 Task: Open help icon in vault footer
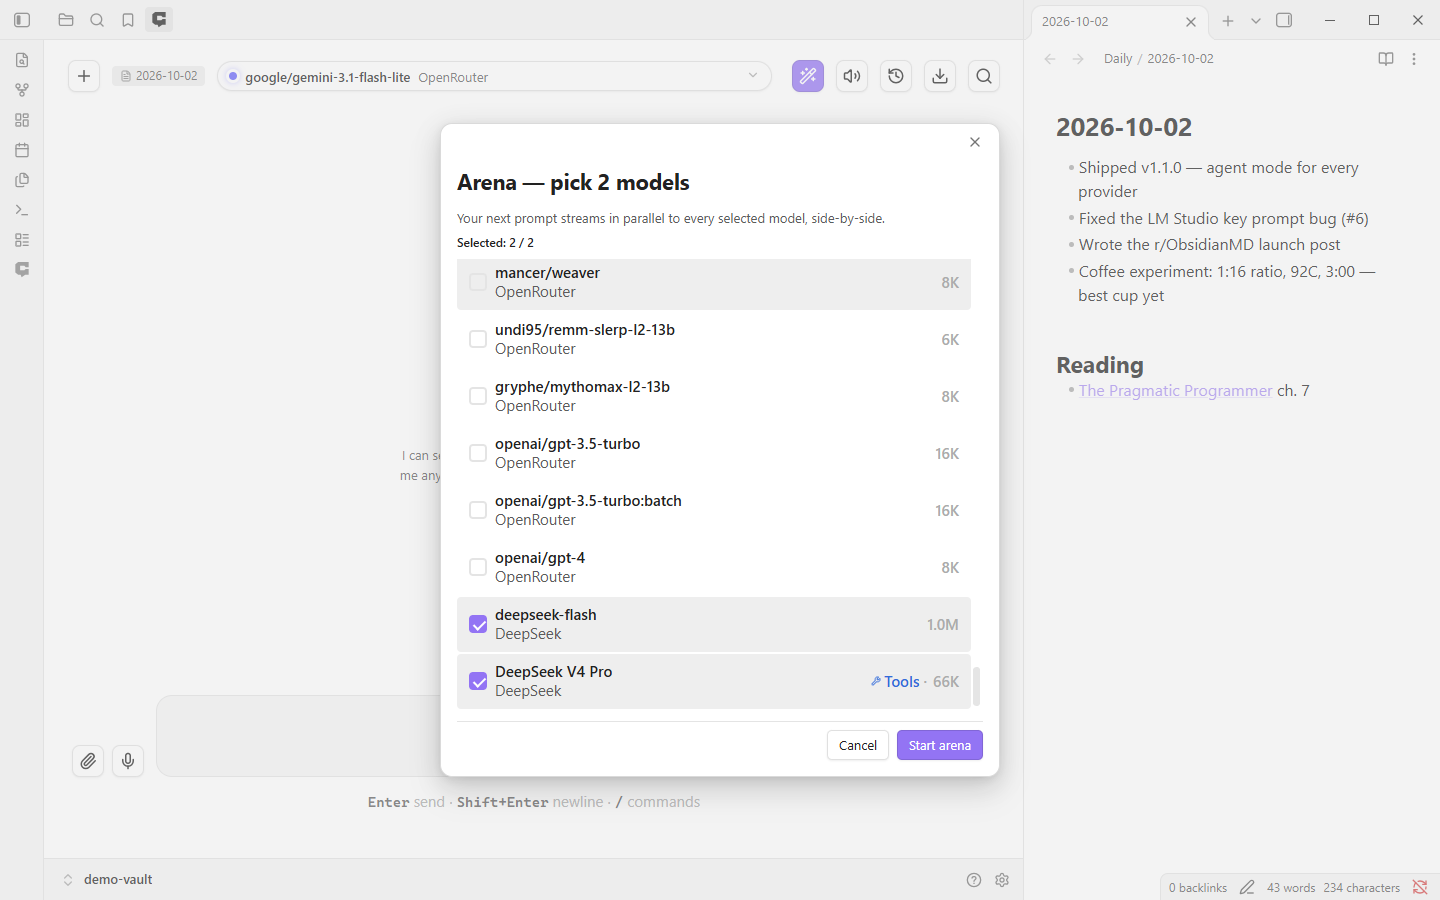974,880
